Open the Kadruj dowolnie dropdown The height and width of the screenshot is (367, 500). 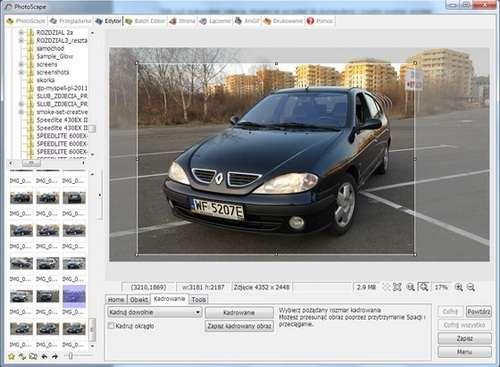[x=155, y=312]
